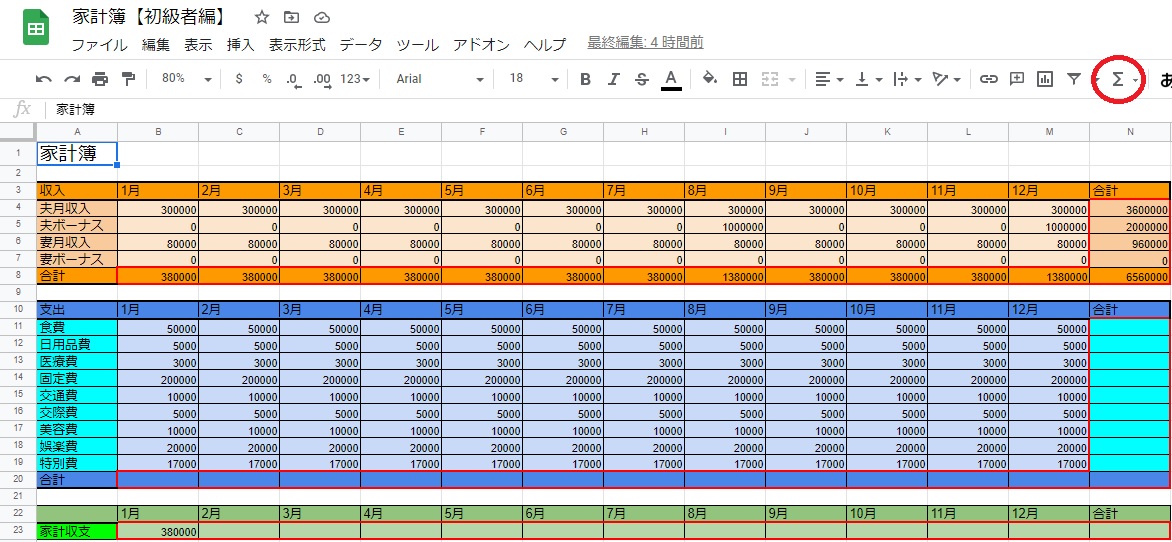Open the Sigma functions button

[1118, 79]
